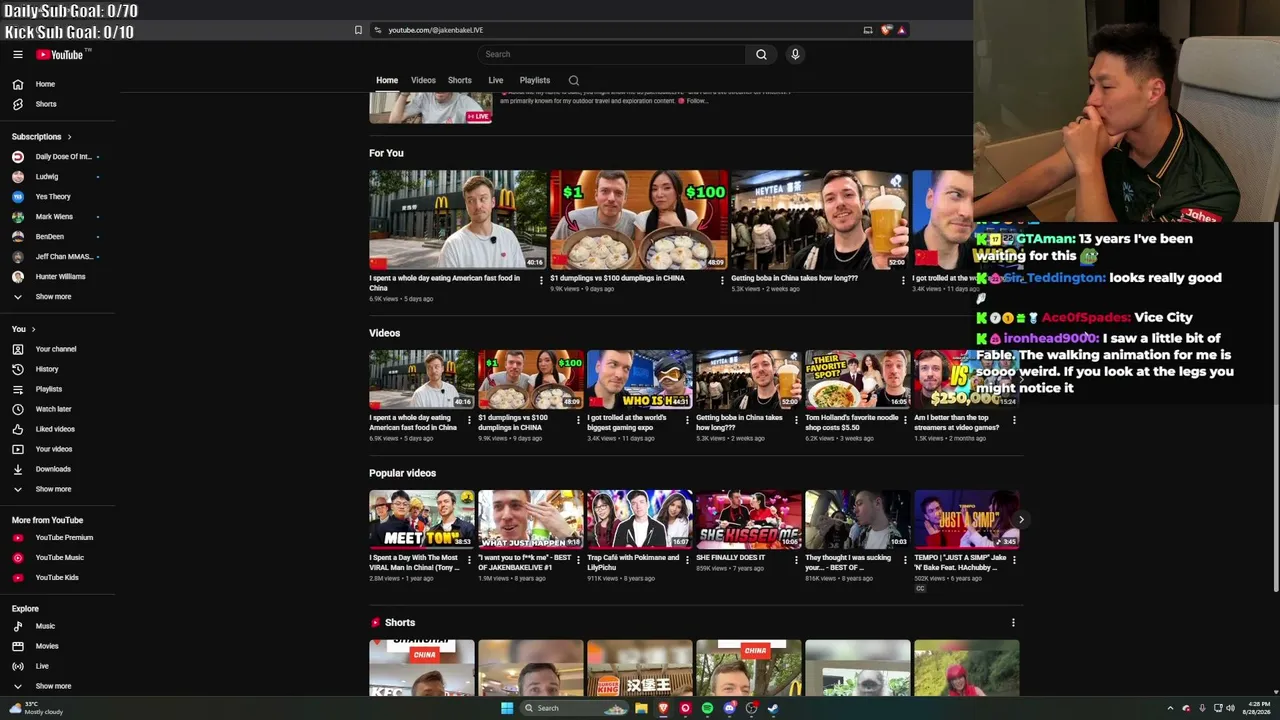Switch to the channel Playlists tab

535,80
